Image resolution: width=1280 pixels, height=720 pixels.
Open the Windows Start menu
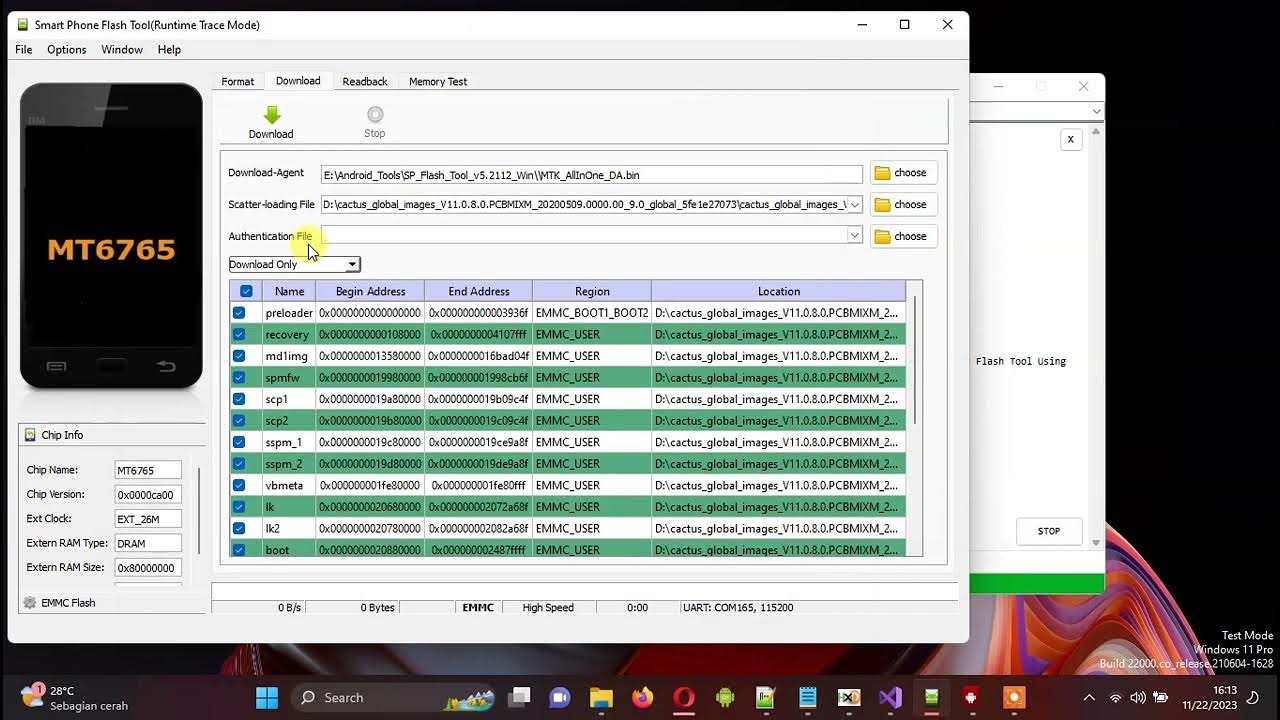tap(267, 697)
